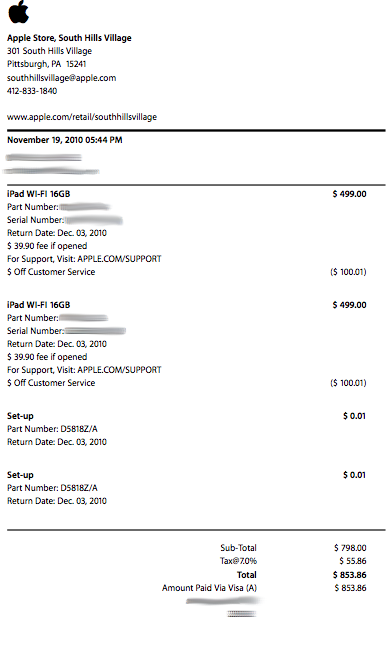Click the first Part Number: D5818Z/A text

coord(52,429)
